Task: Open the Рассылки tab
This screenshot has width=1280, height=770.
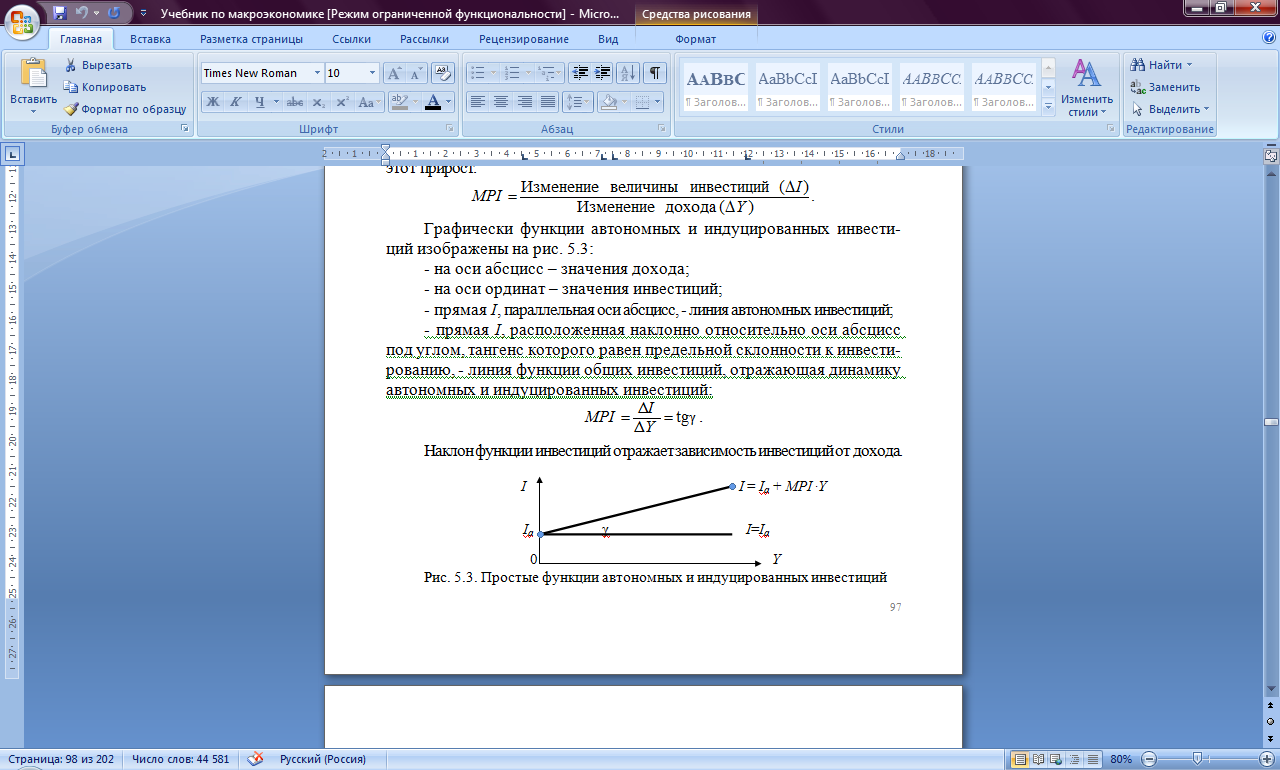Action: pos(424,39)
